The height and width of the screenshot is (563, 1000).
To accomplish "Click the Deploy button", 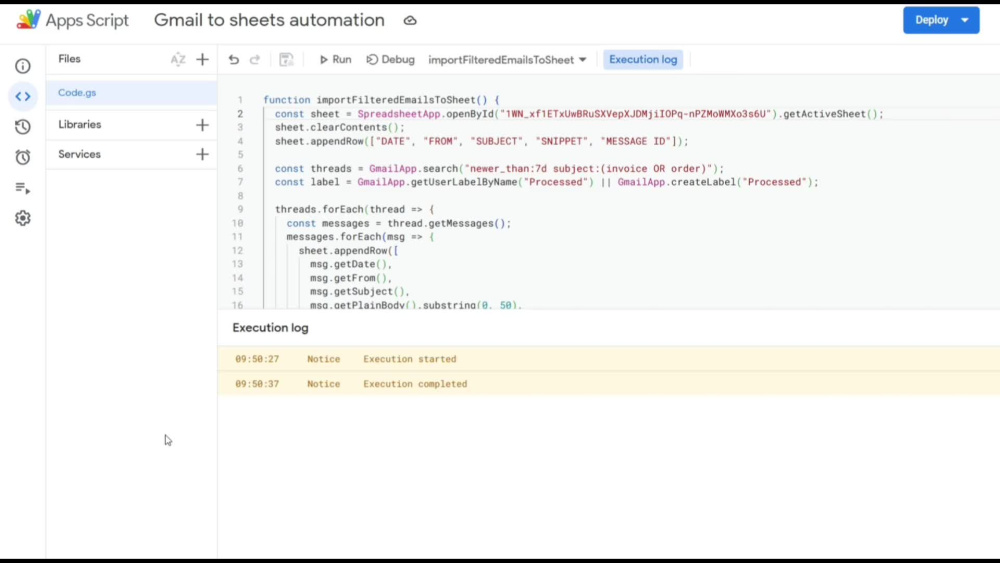I will [x=931, y=20].
